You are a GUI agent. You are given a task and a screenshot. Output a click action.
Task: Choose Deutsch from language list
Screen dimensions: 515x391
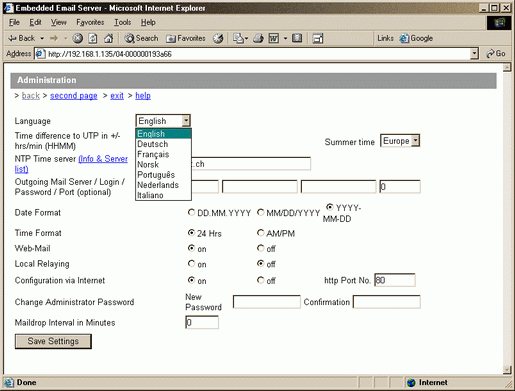(x=163, y=144)
